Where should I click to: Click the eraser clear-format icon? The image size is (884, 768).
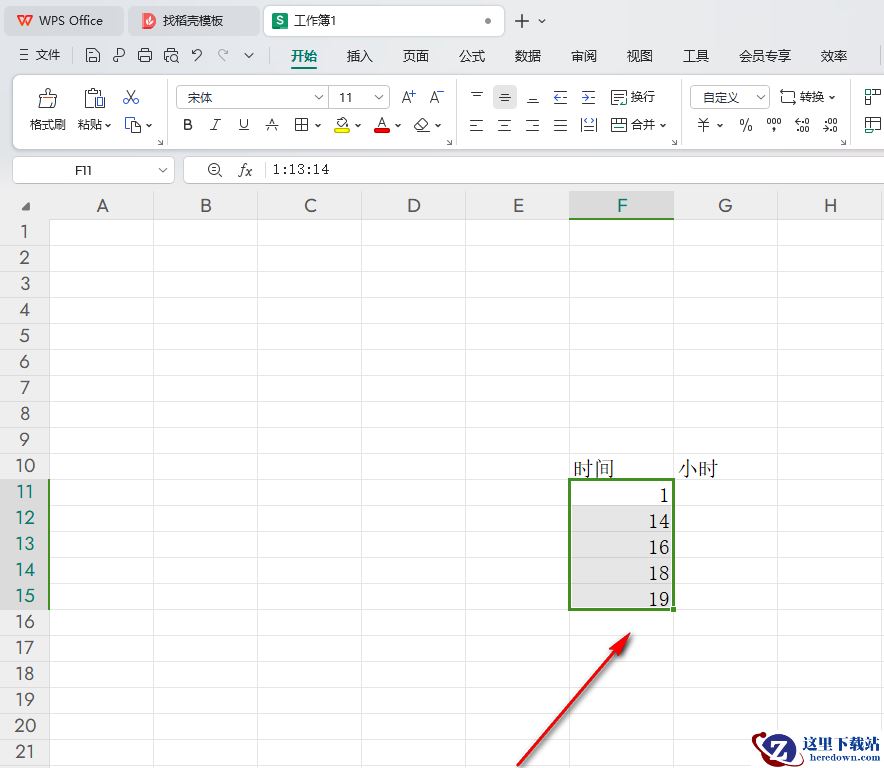[422, 125]
